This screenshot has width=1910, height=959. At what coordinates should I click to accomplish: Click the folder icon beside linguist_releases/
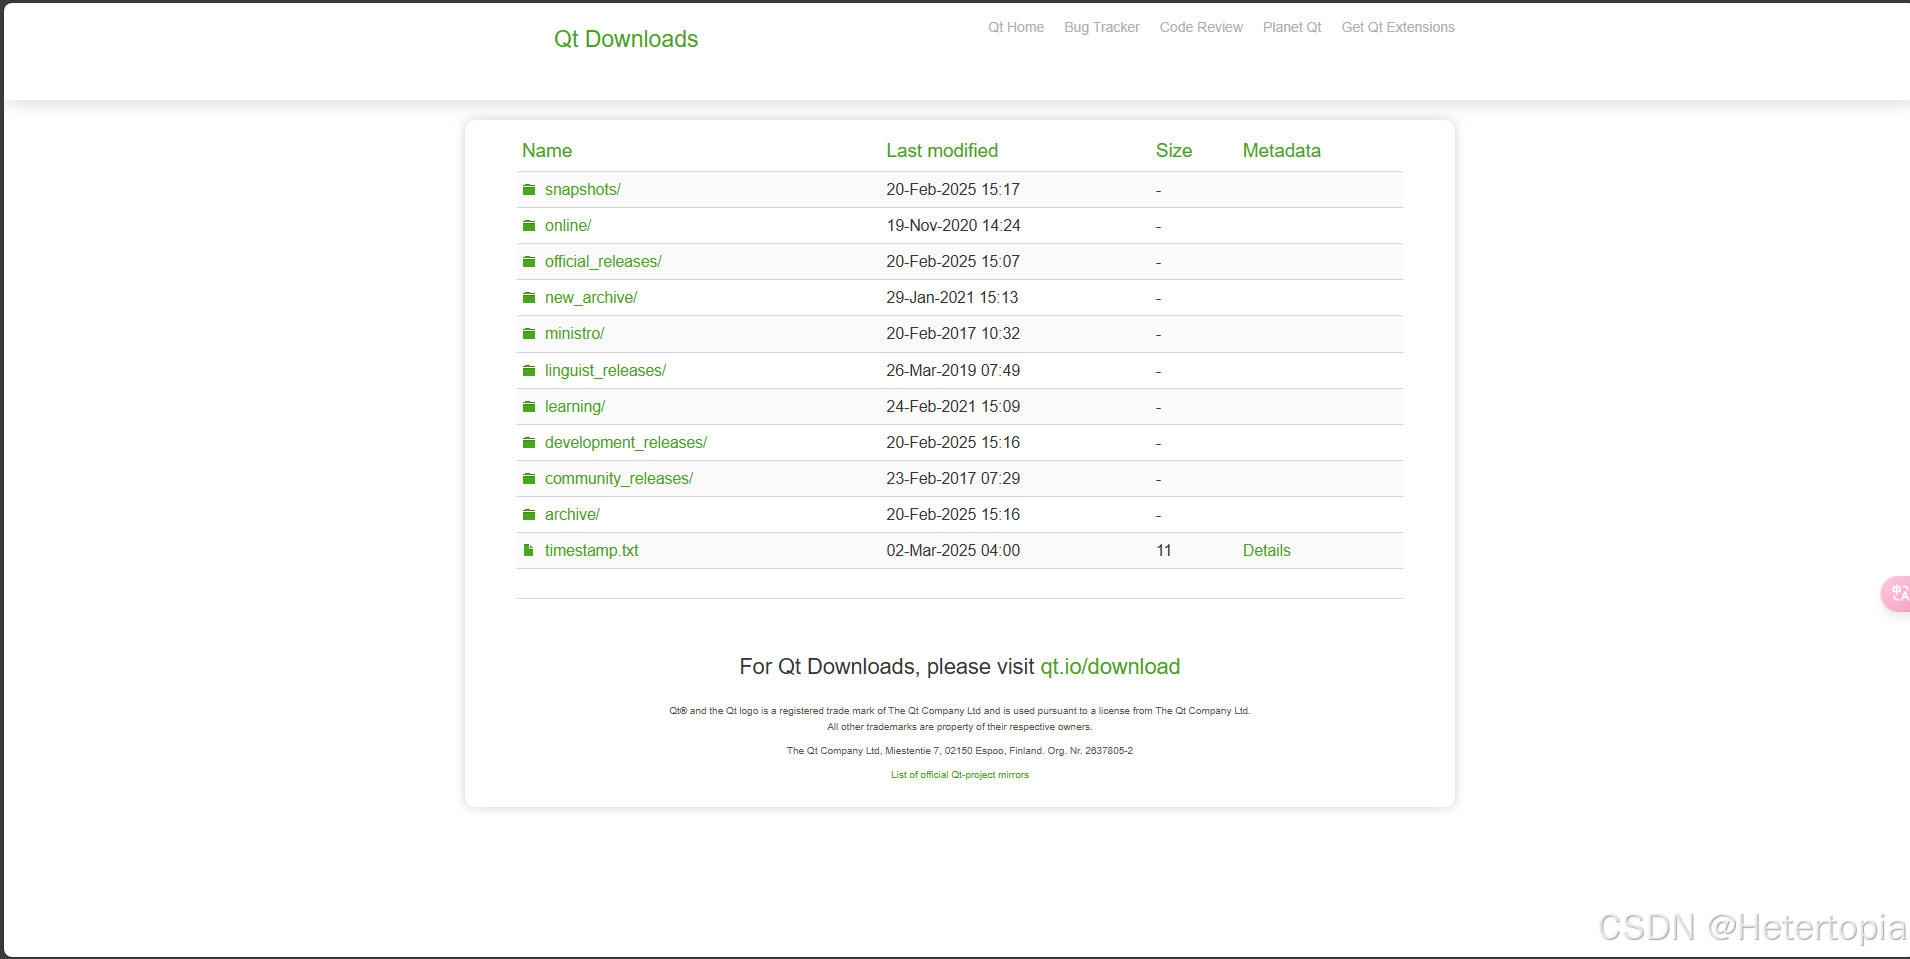coord(529,370)
